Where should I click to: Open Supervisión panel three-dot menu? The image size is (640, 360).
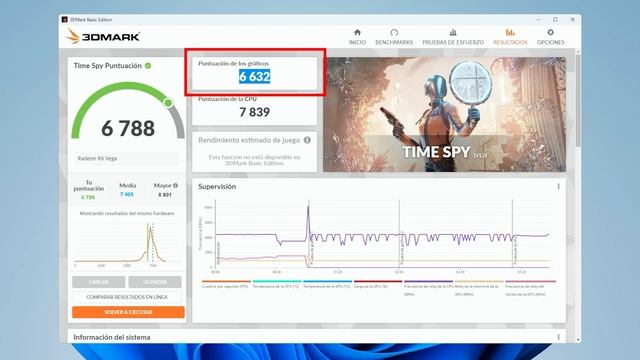click(558, 186)
